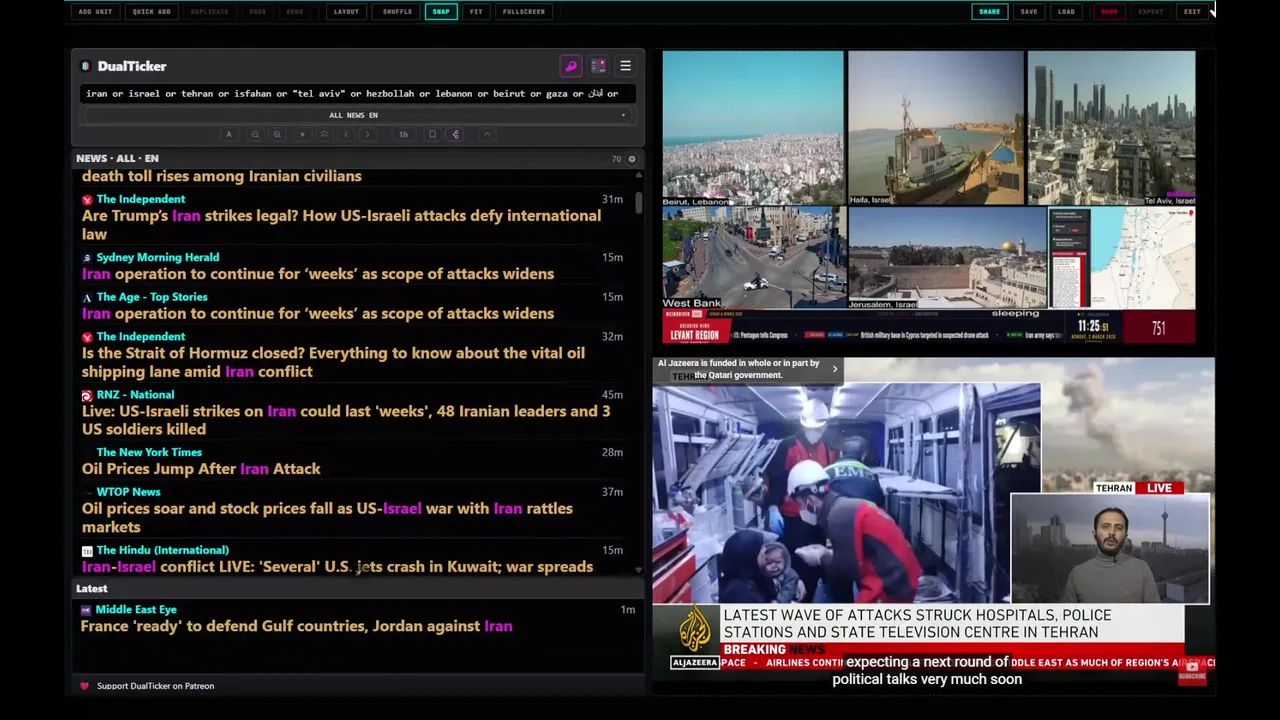Click The Age source icon

pyautogui.click(x=87, y=298)
